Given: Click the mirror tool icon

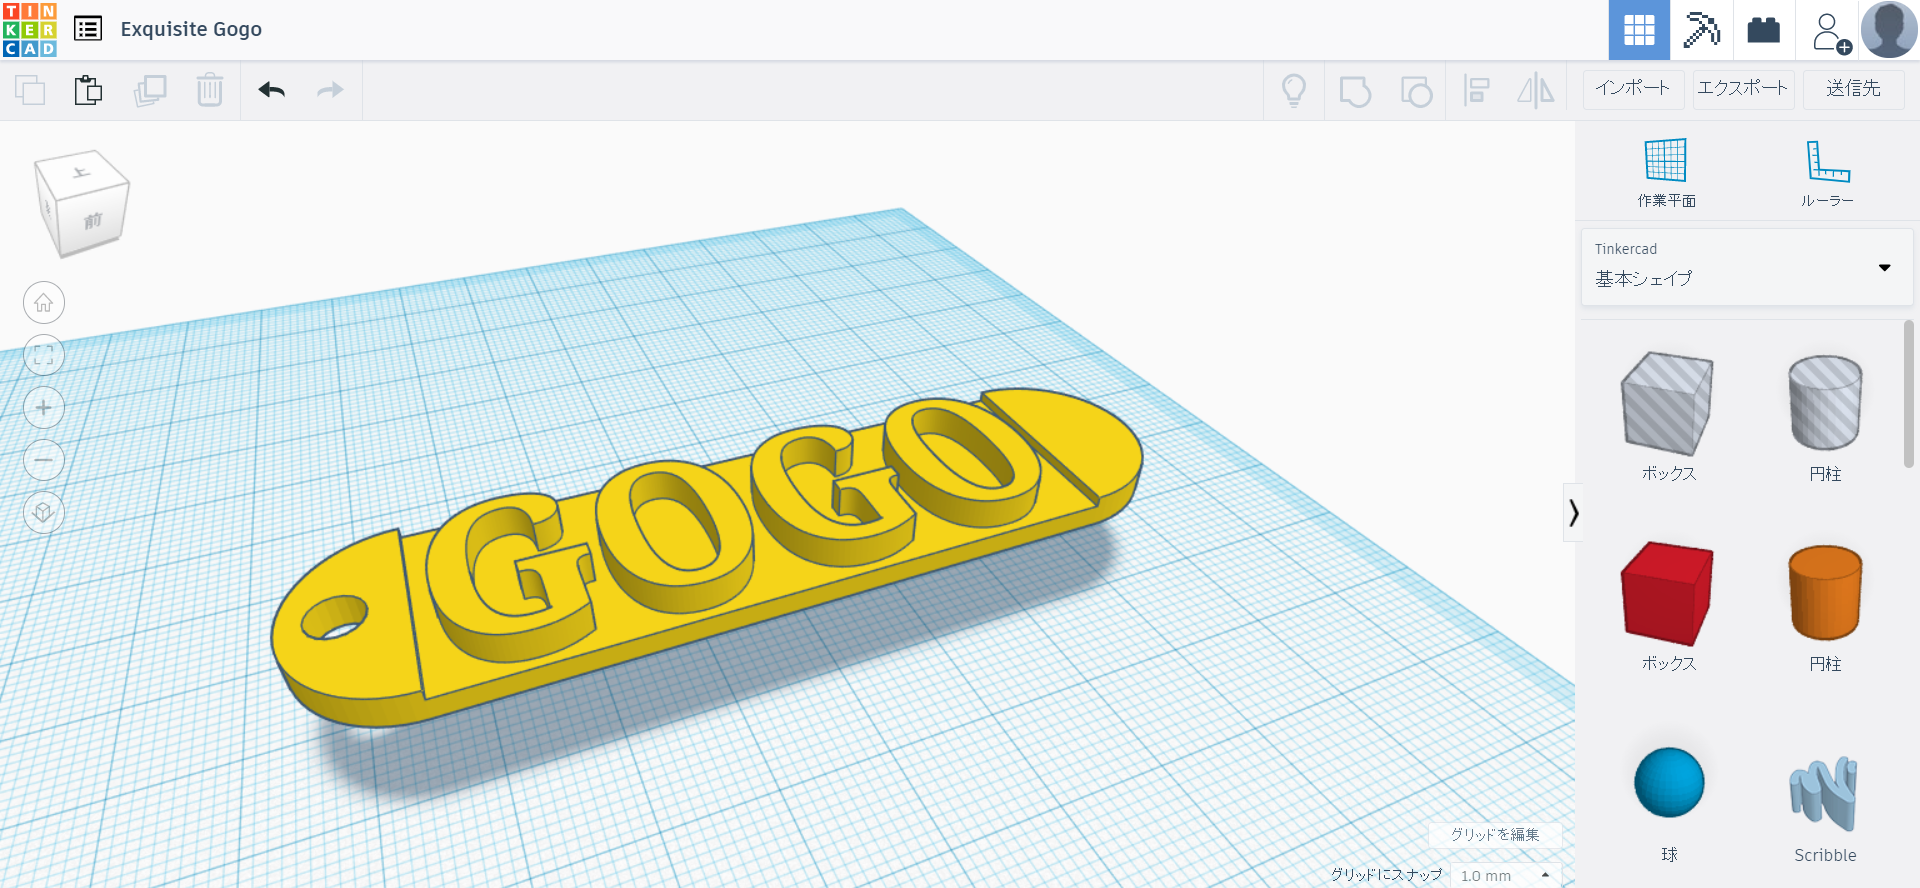Looking at the screenshot, I should pos(1535,90).
